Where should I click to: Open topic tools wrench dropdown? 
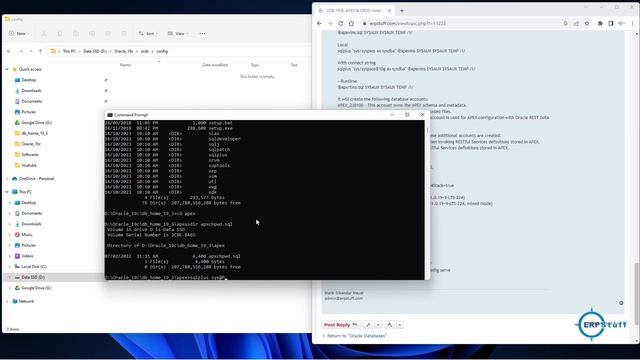tap(372, 325)
